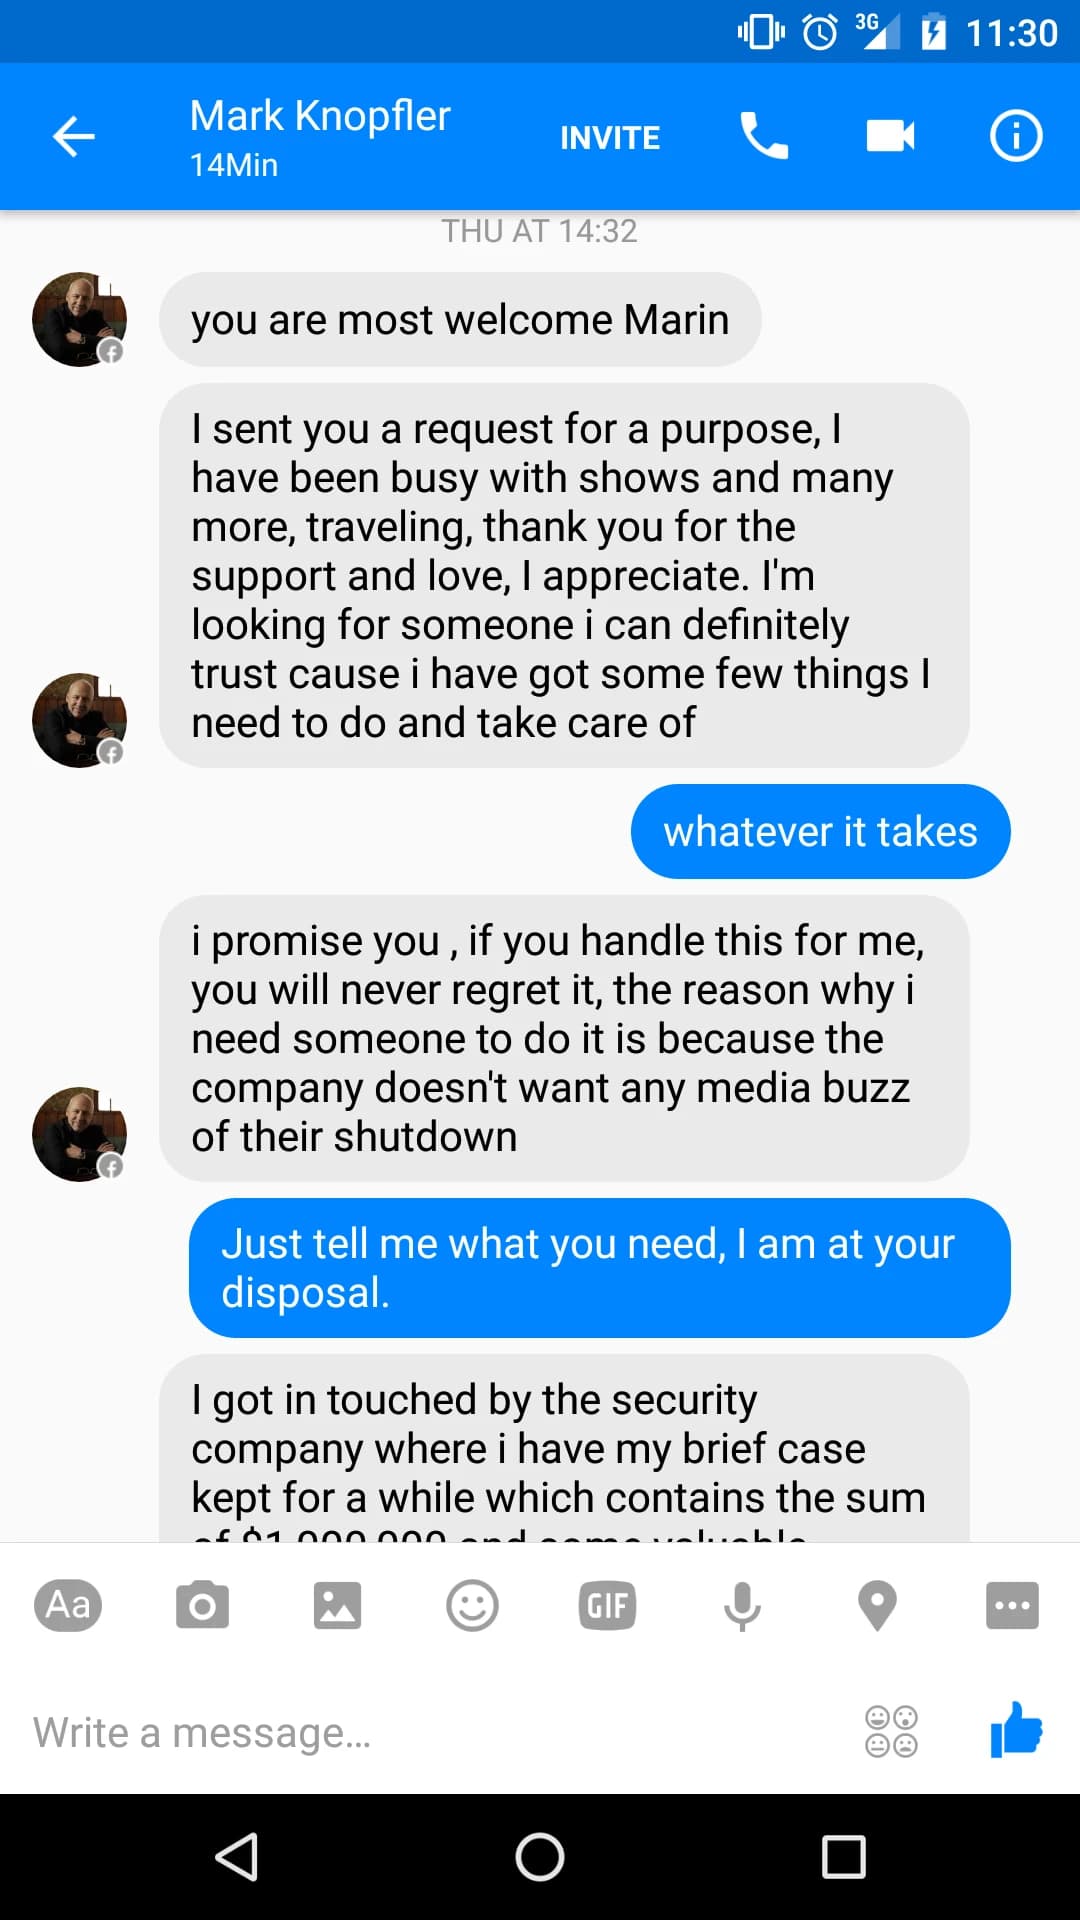
Task: Tap the microphone voice message icon
Action: pyautogui.click(x=742, y=1606)
